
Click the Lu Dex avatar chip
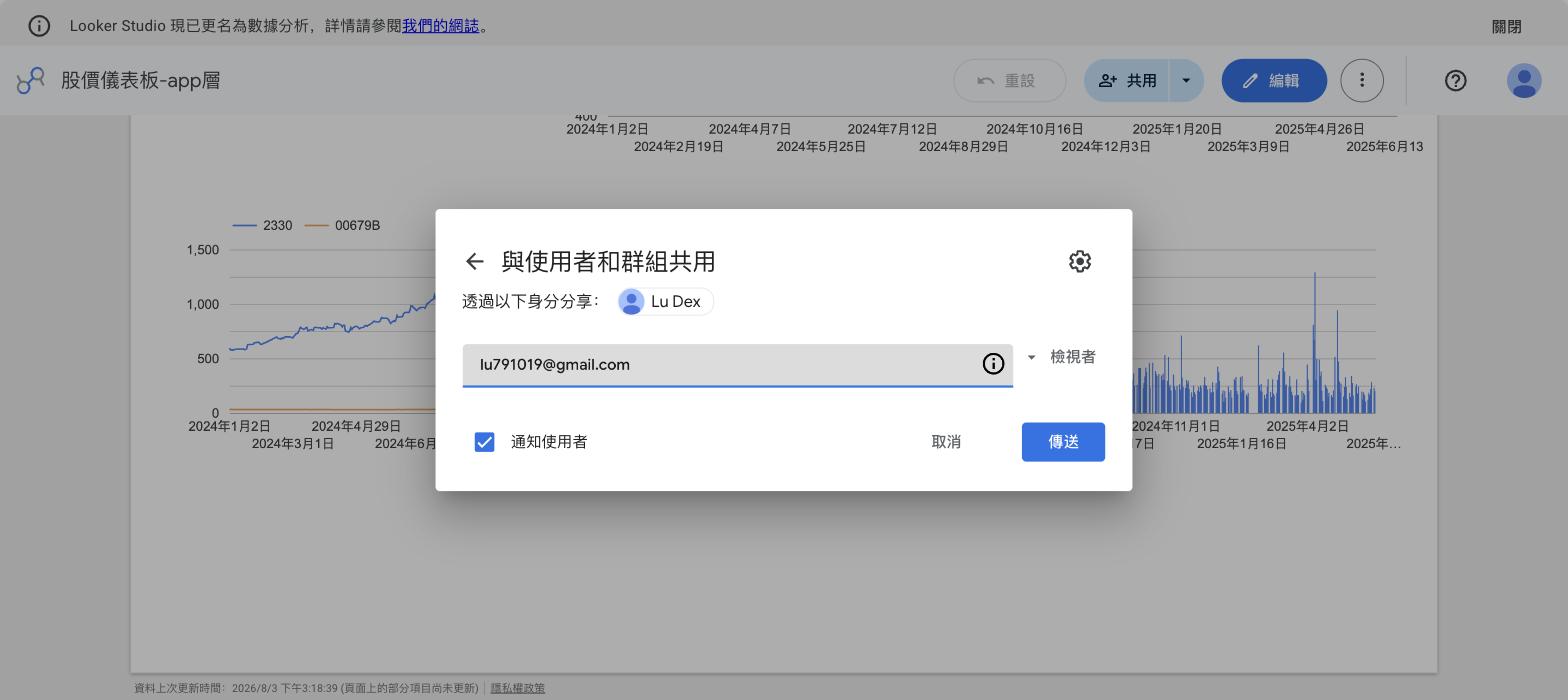click(666, 302)
